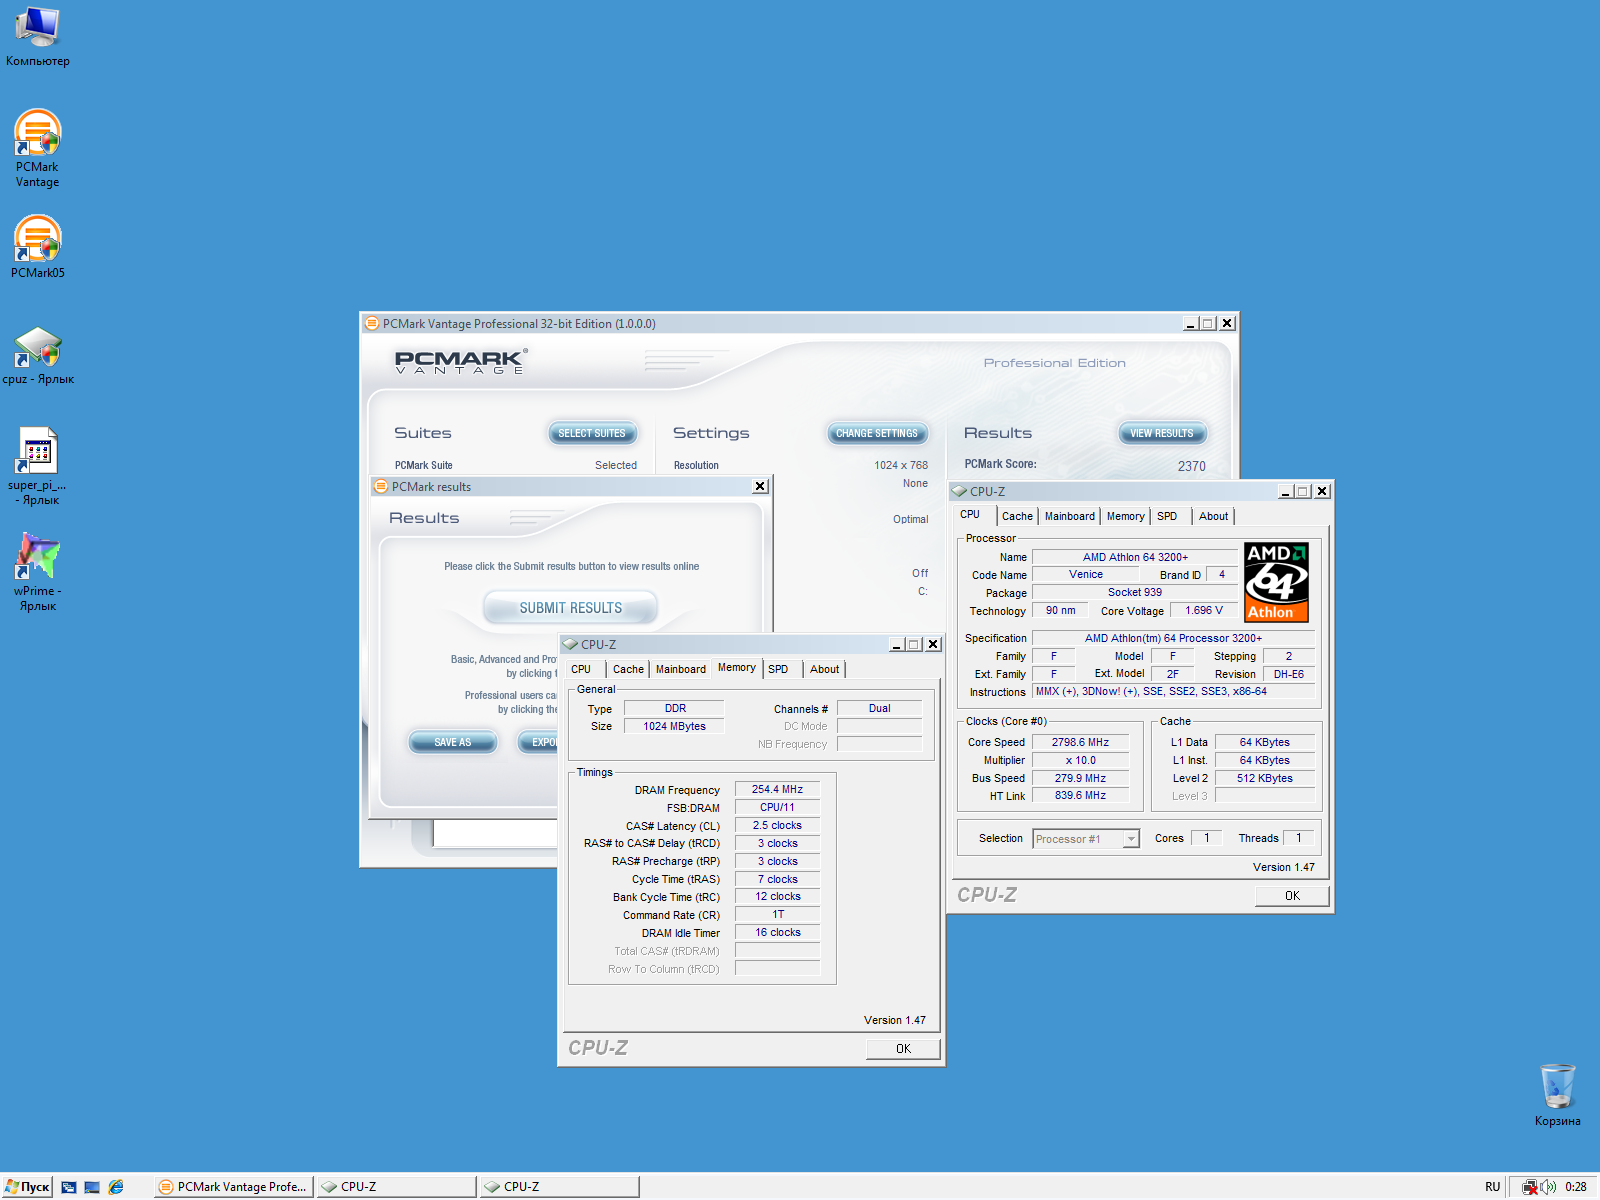Click the Channels # Dual field
1600x1200 pixels.
click(879, 708)
